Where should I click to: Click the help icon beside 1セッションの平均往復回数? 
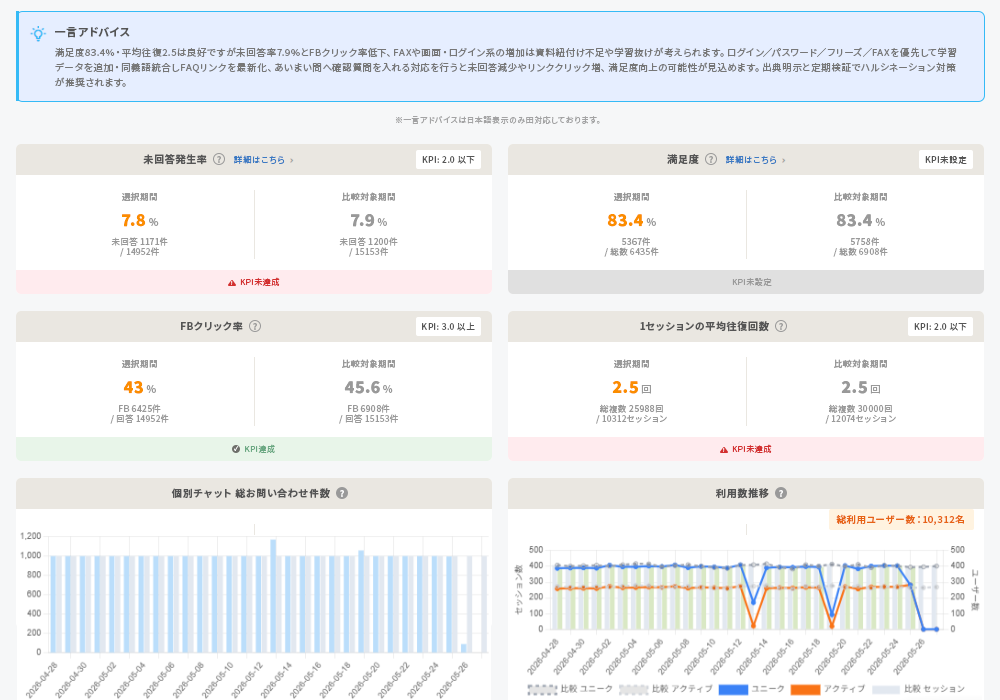781,326
